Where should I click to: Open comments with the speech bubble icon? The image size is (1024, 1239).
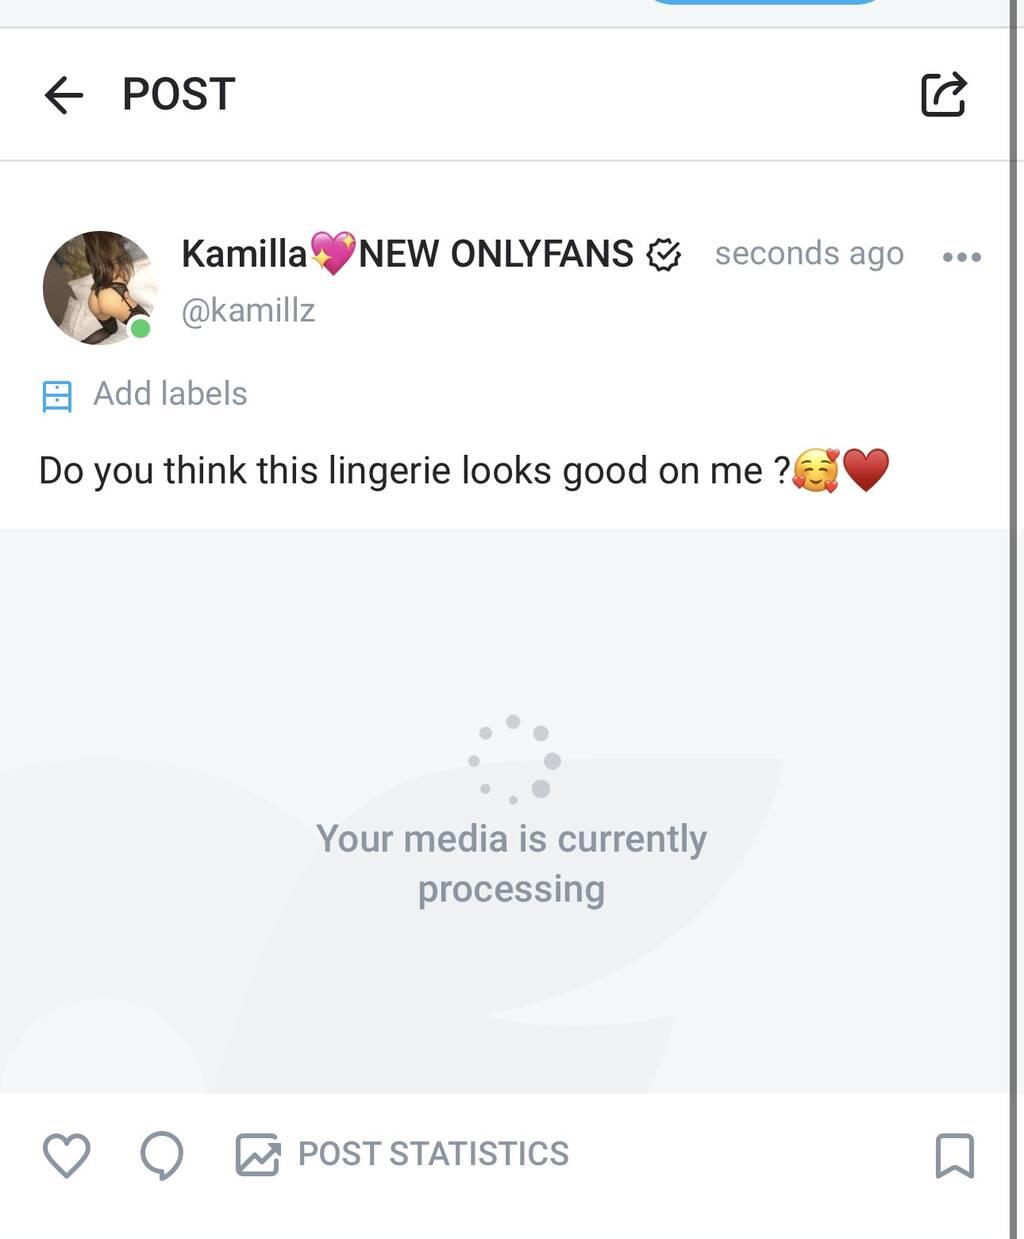(161, 1155)
